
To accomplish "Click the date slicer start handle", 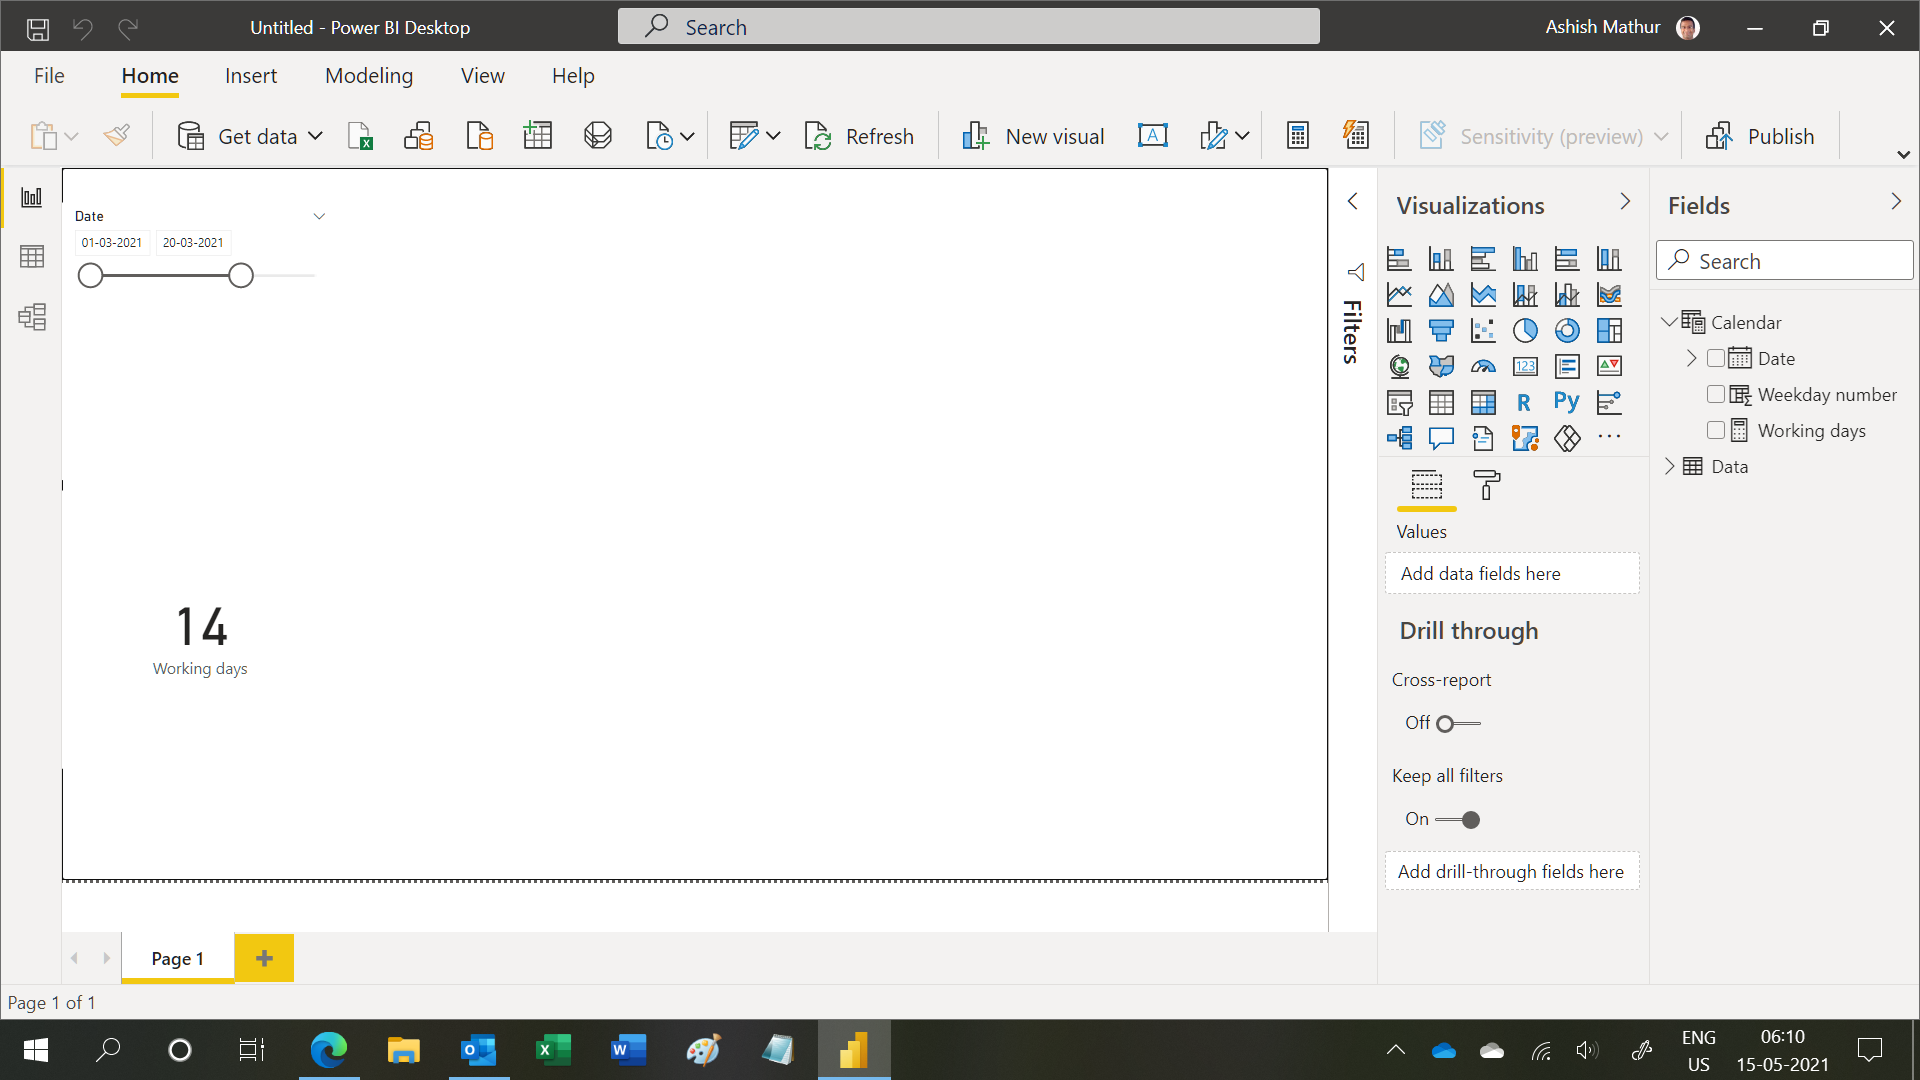I will (90, 276).
